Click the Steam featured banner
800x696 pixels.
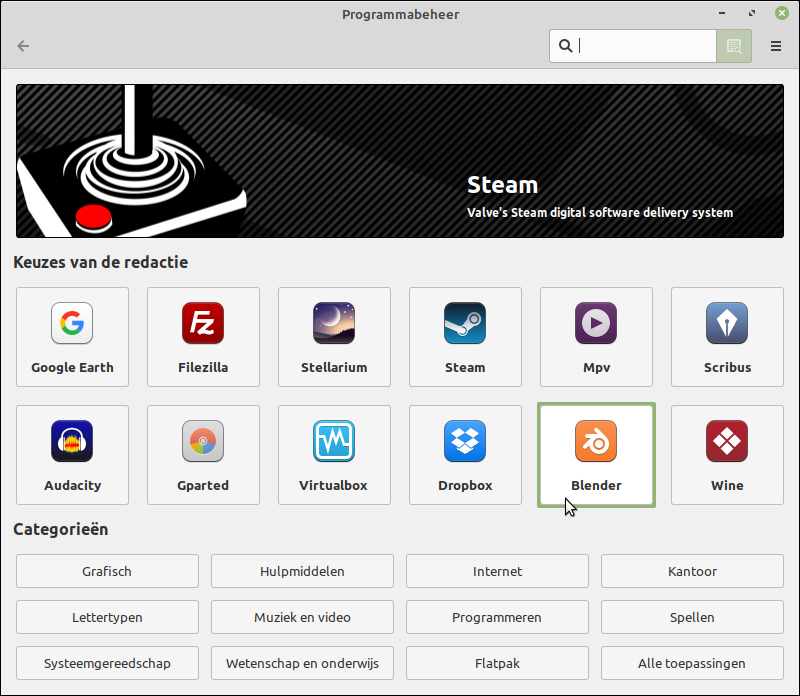[x=400, y=161]
